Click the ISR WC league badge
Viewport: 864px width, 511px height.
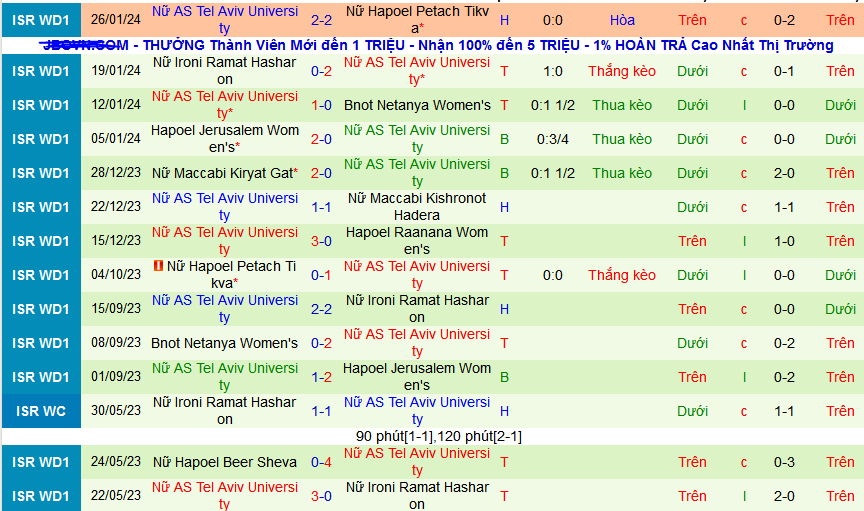point(41,411)
